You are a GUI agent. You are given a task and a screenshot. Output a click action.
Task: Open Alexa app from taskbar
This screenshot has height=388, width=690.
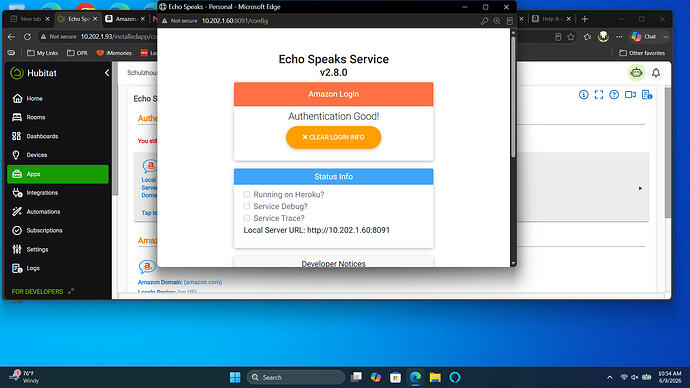tap(455, 377)
